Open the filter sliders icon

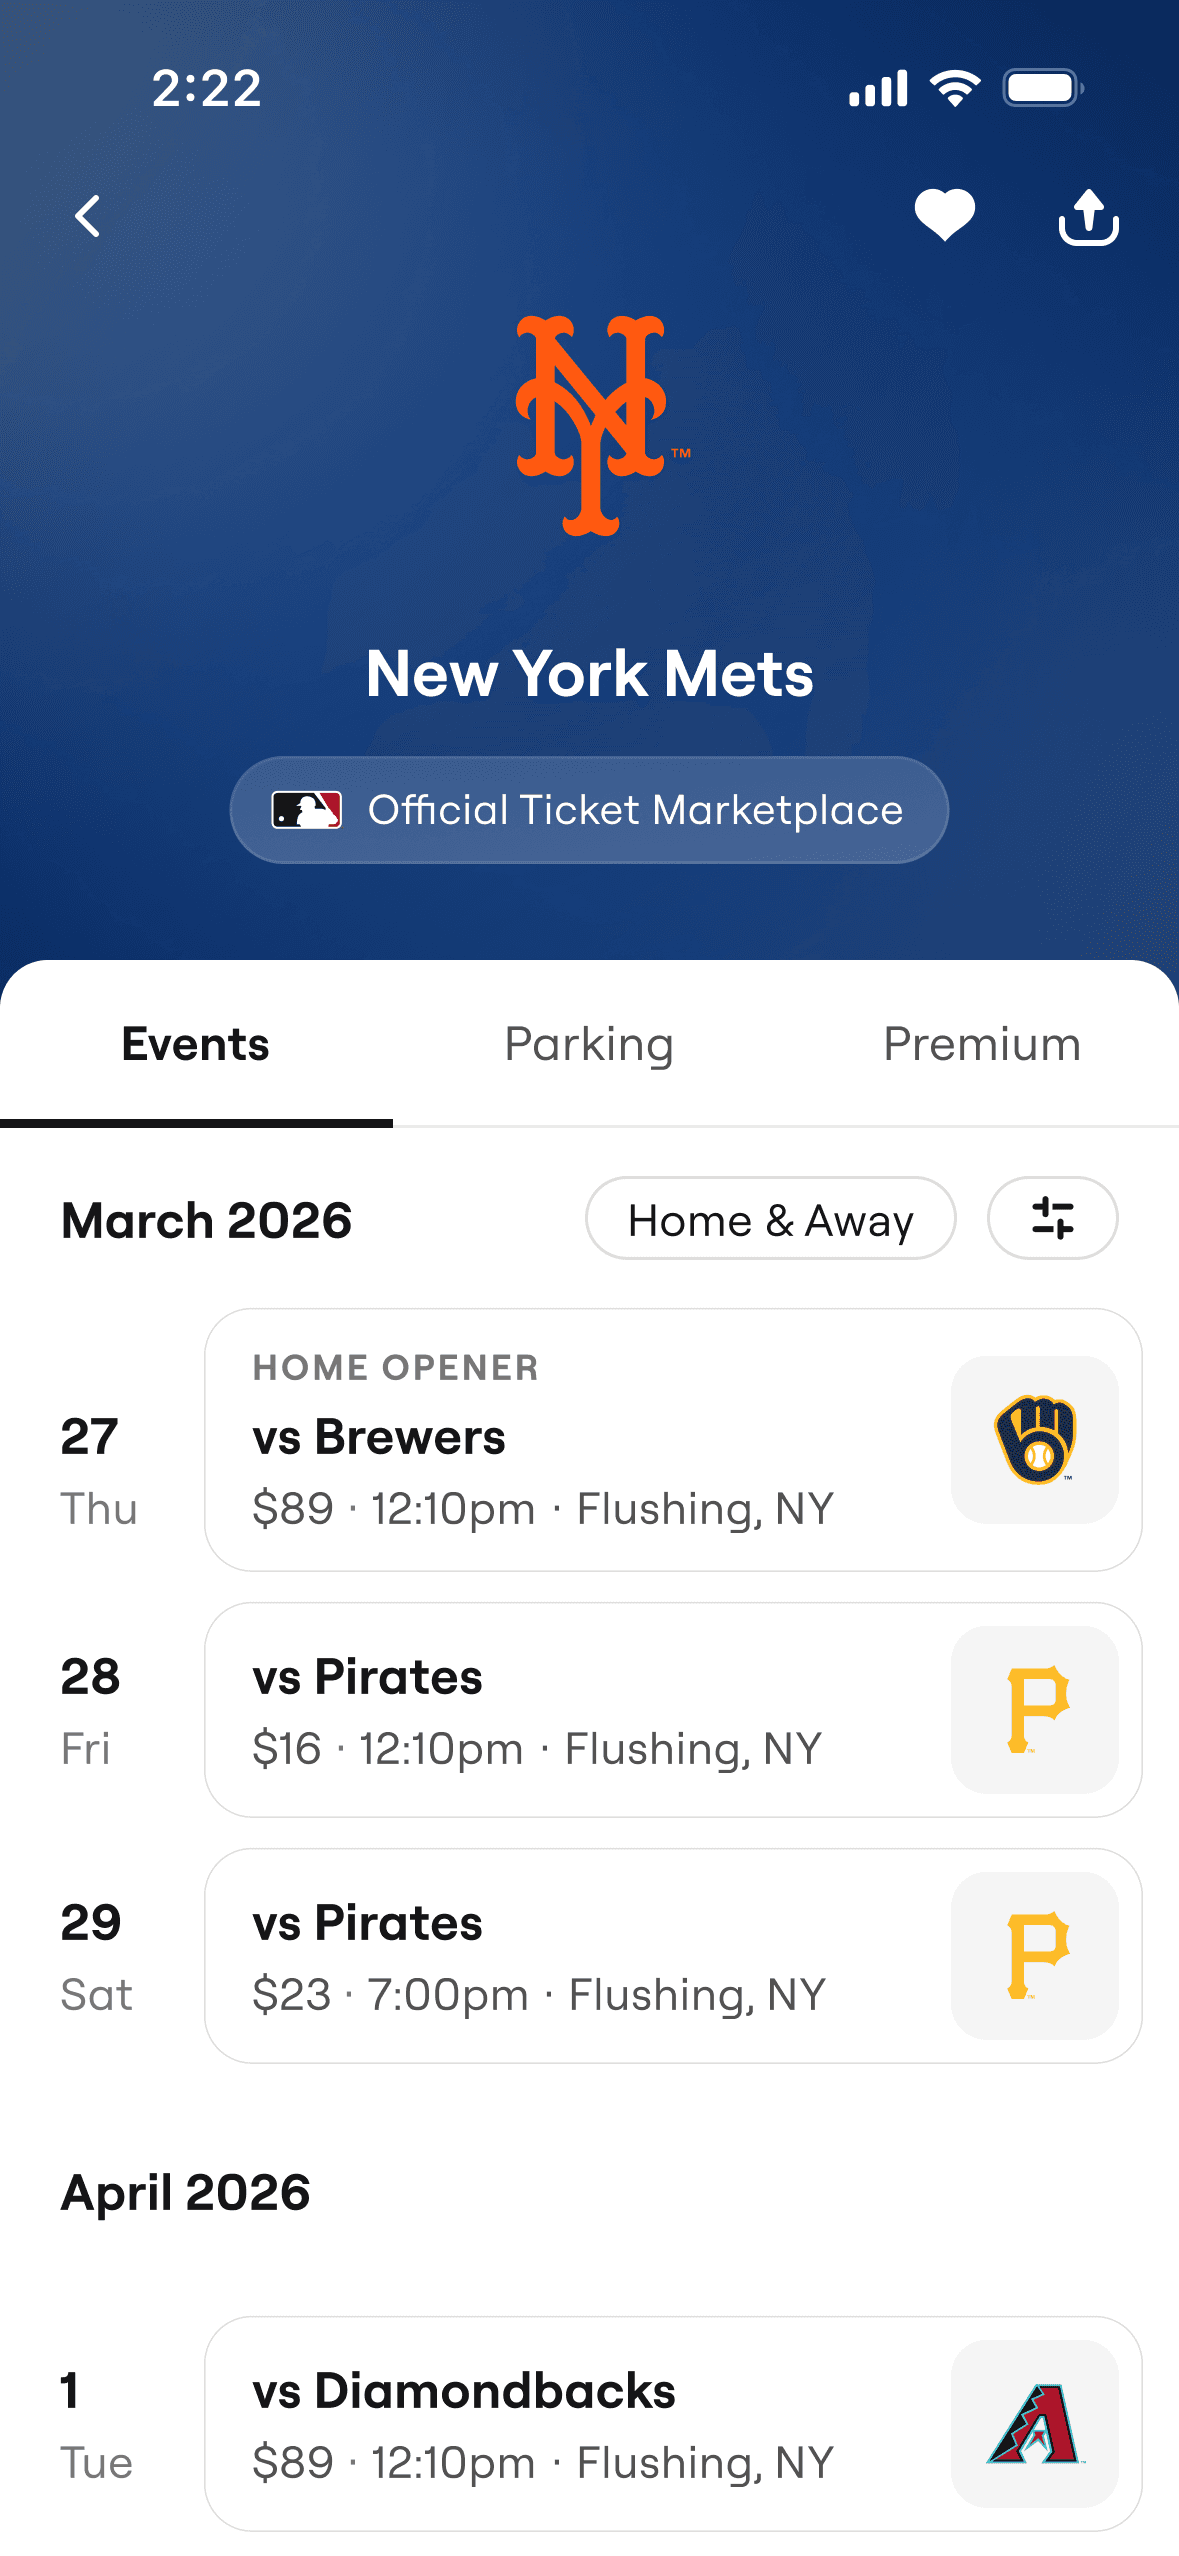(1052, 1218)
